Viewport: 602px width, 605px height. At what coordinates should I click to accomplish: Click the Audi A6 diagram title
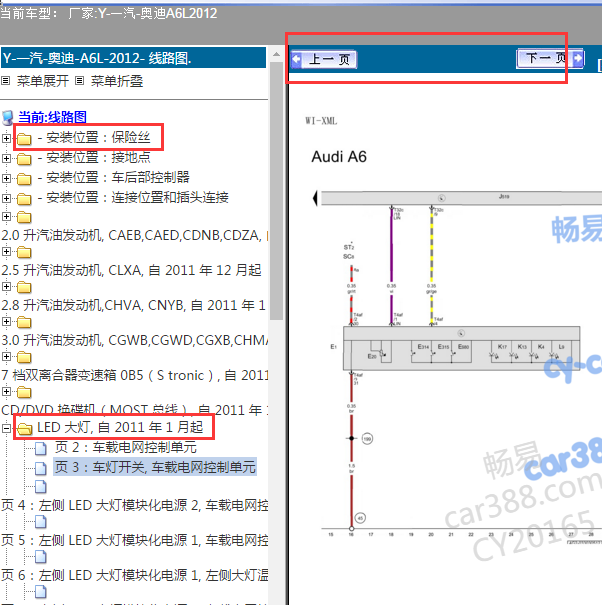click(x=339, y=157)
